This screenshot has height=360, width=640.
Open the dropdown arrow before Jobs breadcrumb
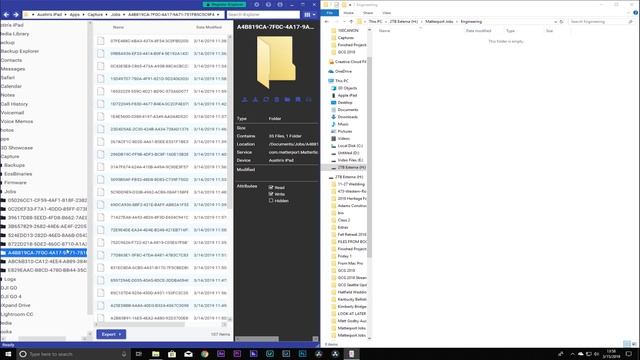click(107, 15)
